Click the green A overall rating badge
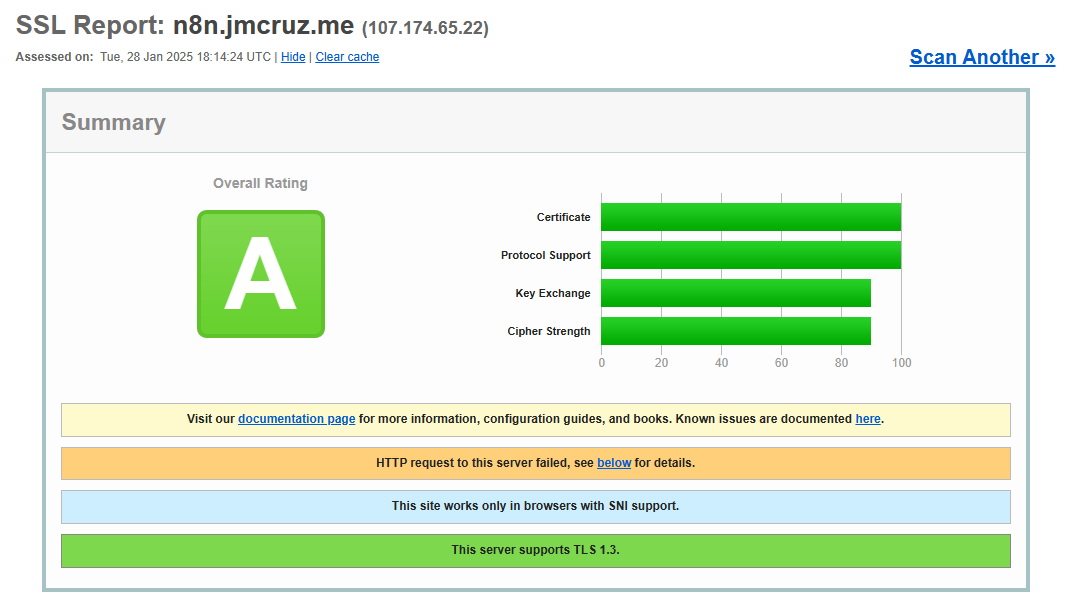Screen dimensions: 1069x603 coord(261,274)
